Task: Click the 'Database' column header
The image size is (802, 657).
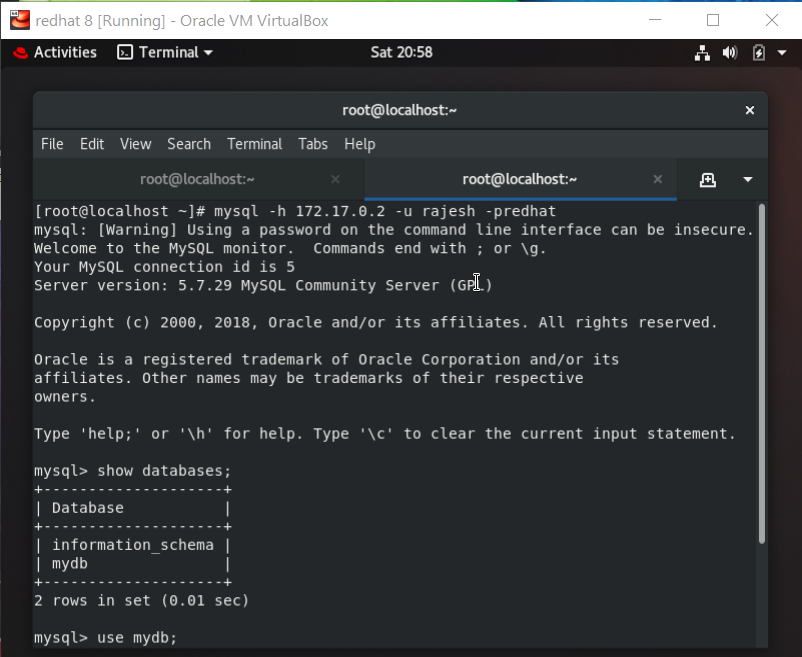Action: pyautogui.click(x=87, y=508)
